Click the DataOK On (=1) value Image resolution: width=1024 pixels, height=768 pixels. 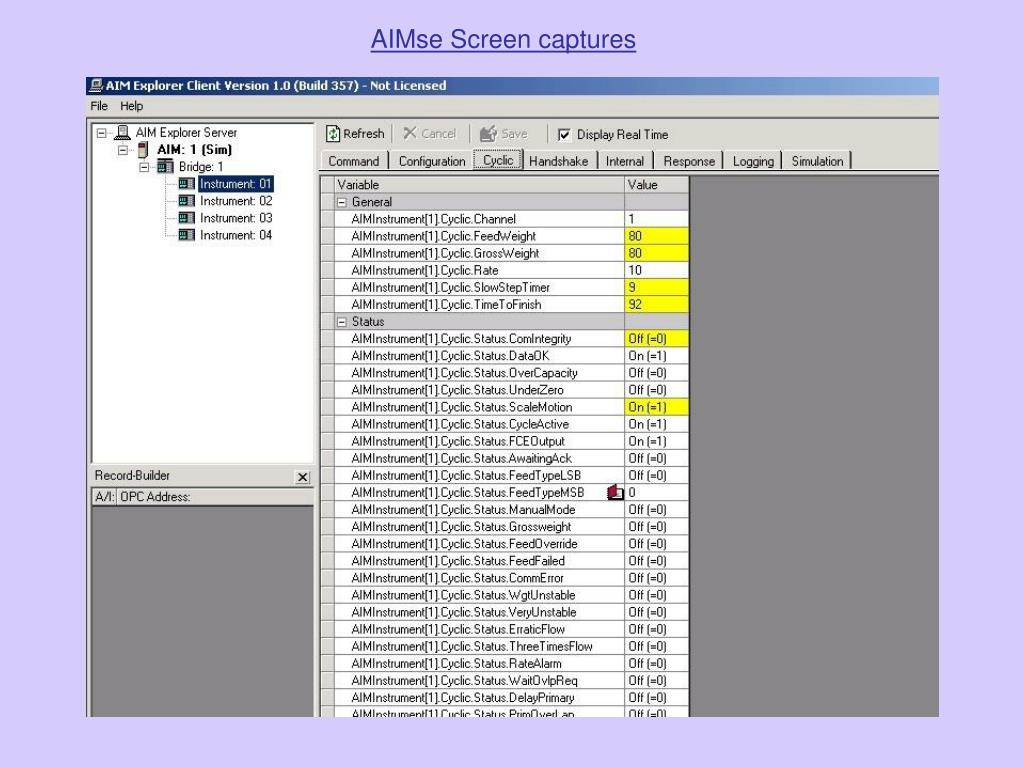656,356
